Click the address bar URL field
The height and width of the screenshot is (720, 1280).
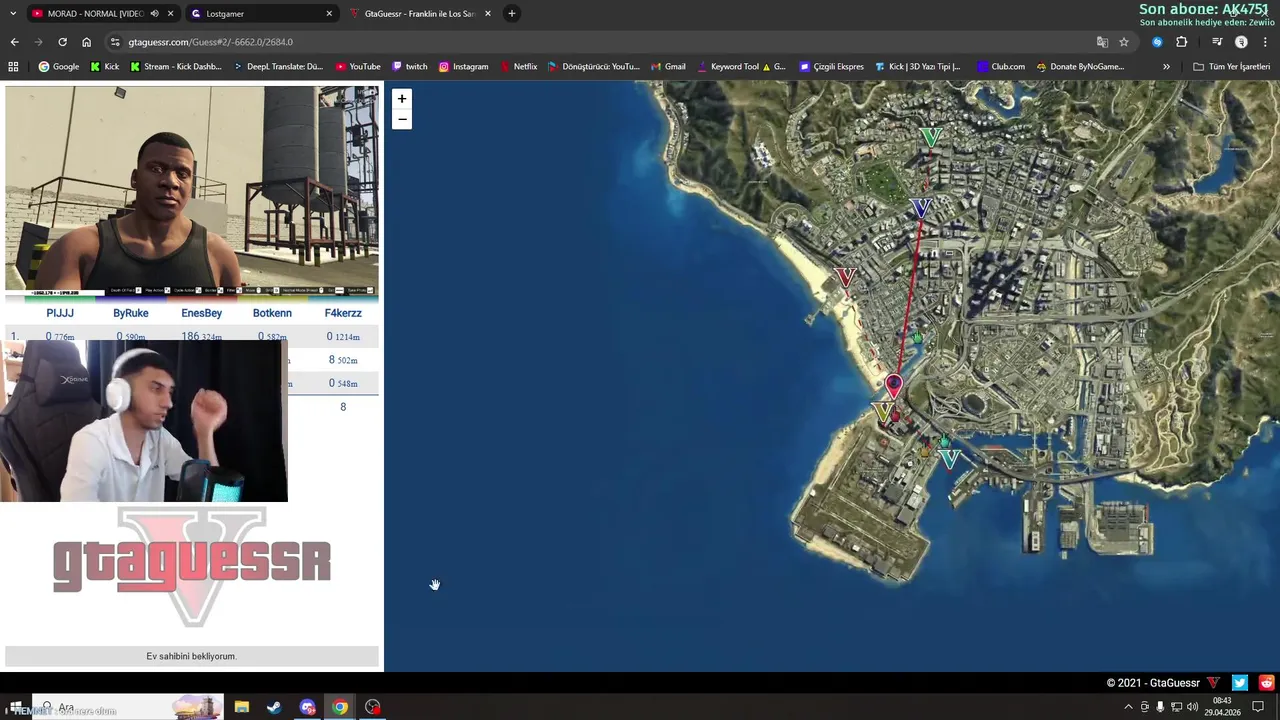coord(600,42)
